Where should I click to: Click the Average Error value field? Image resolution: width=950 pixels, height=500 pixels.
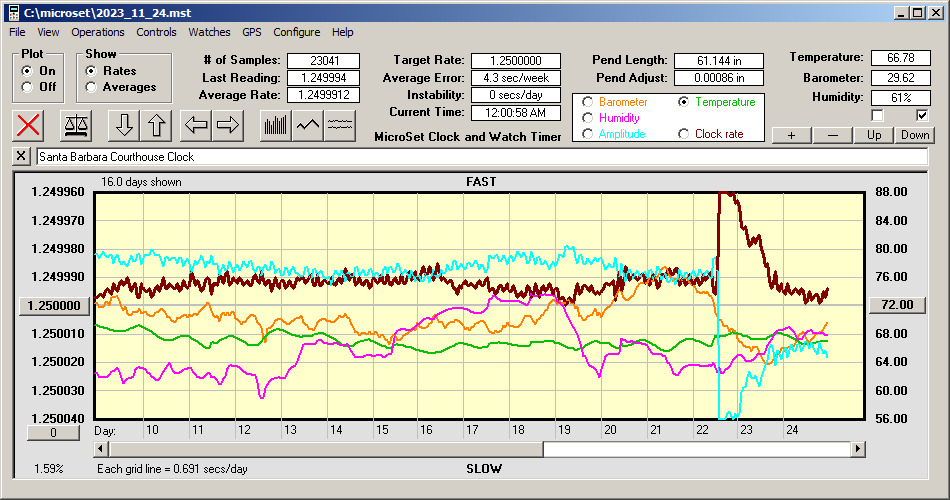pyautogui.click(x=516, y=78)
